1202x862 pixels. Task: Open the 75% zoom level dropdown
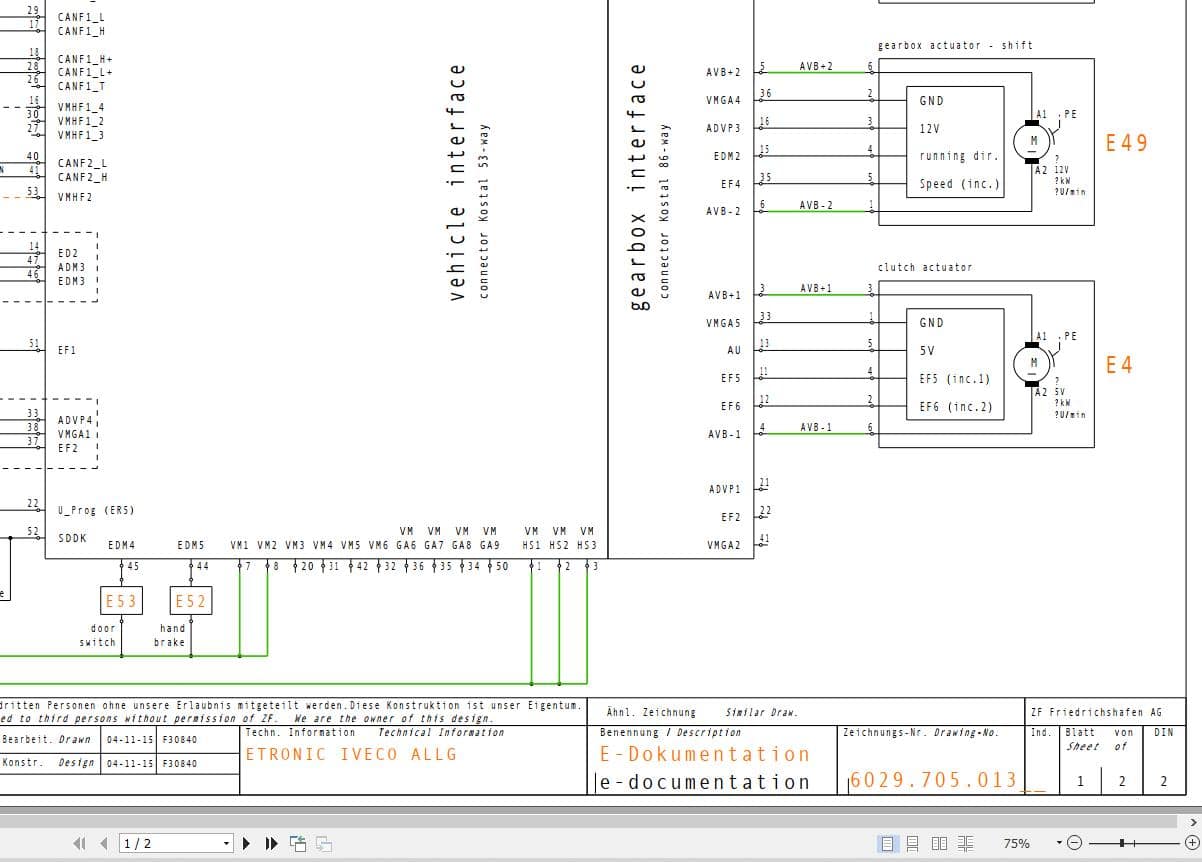(x=1059, y=844)
